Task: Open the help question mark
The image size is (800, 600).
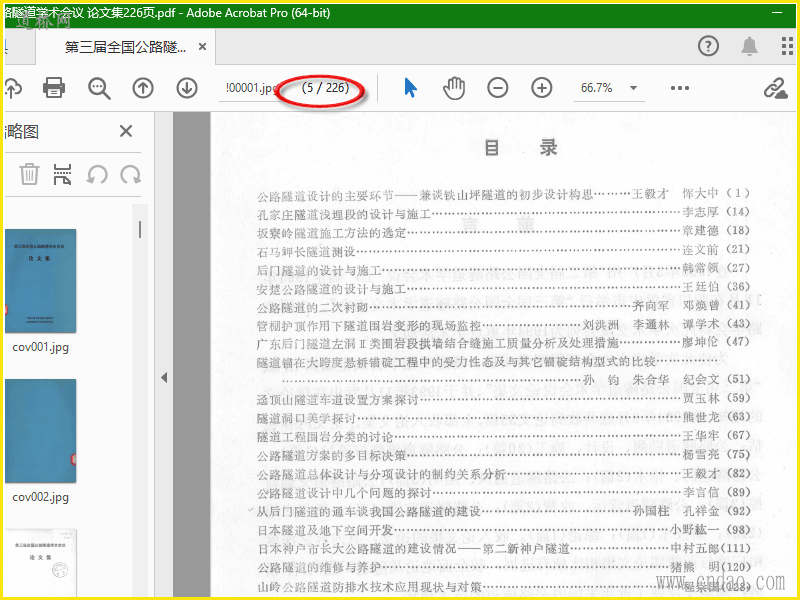Action: click(x=708, y=46)
